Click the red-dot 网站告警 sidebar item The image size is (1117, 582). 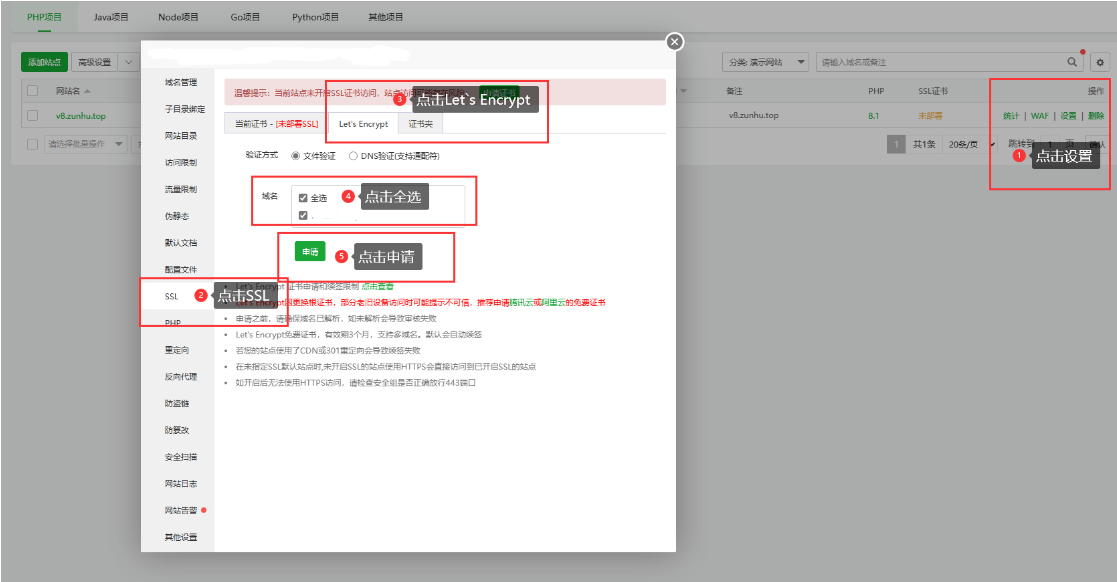click(x=181, y=510)
